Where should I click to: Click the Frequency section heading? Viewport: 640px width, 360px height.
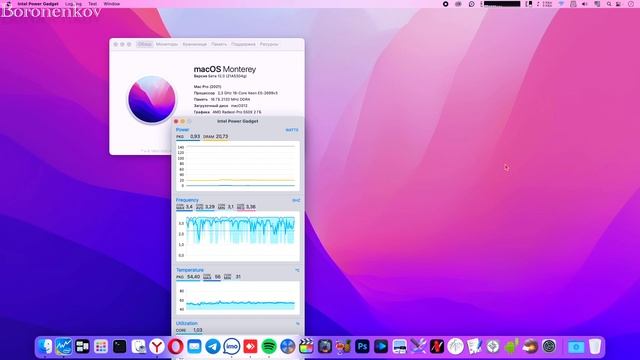[187, 200]
